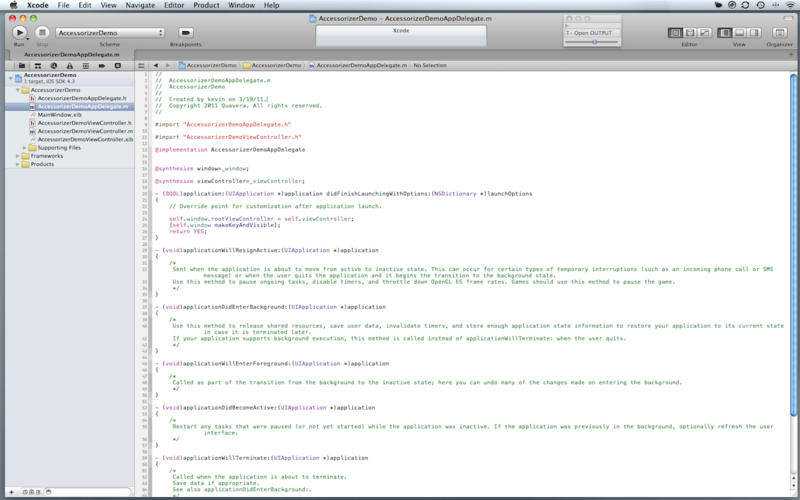
Task: Click the Stop button in the toolbar
Action: pos(42,32)
